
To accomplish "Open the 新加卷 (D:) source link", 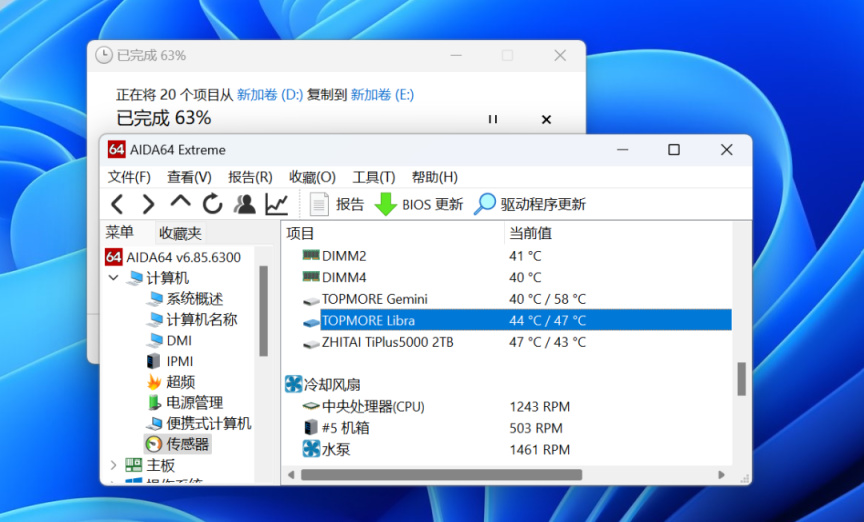I will click(270, 95).
